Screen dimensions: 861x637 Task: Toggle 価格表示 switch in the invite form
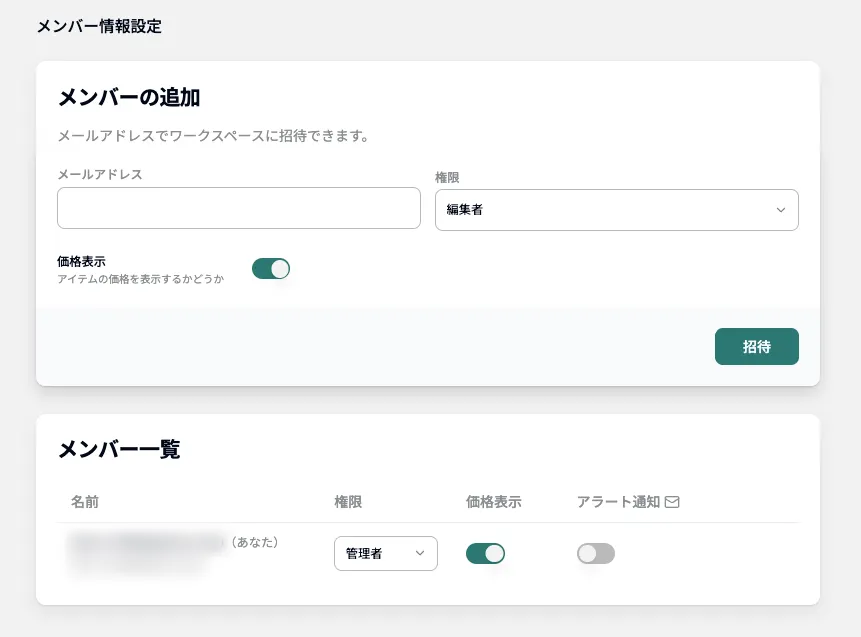[x=271, y=268]
